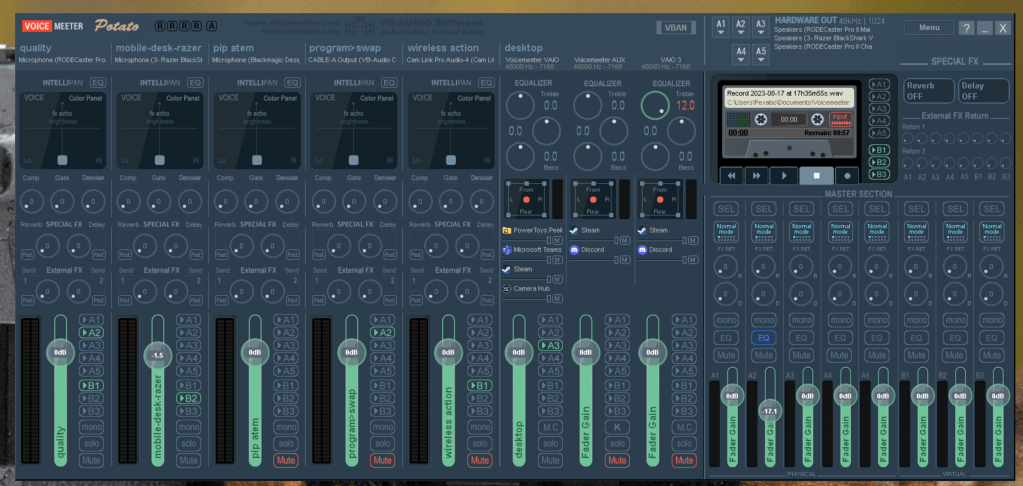The width and height of the screenshot is (1023, 486).
Task: Select the A1 bus SEL button
Action: point(726,209)
